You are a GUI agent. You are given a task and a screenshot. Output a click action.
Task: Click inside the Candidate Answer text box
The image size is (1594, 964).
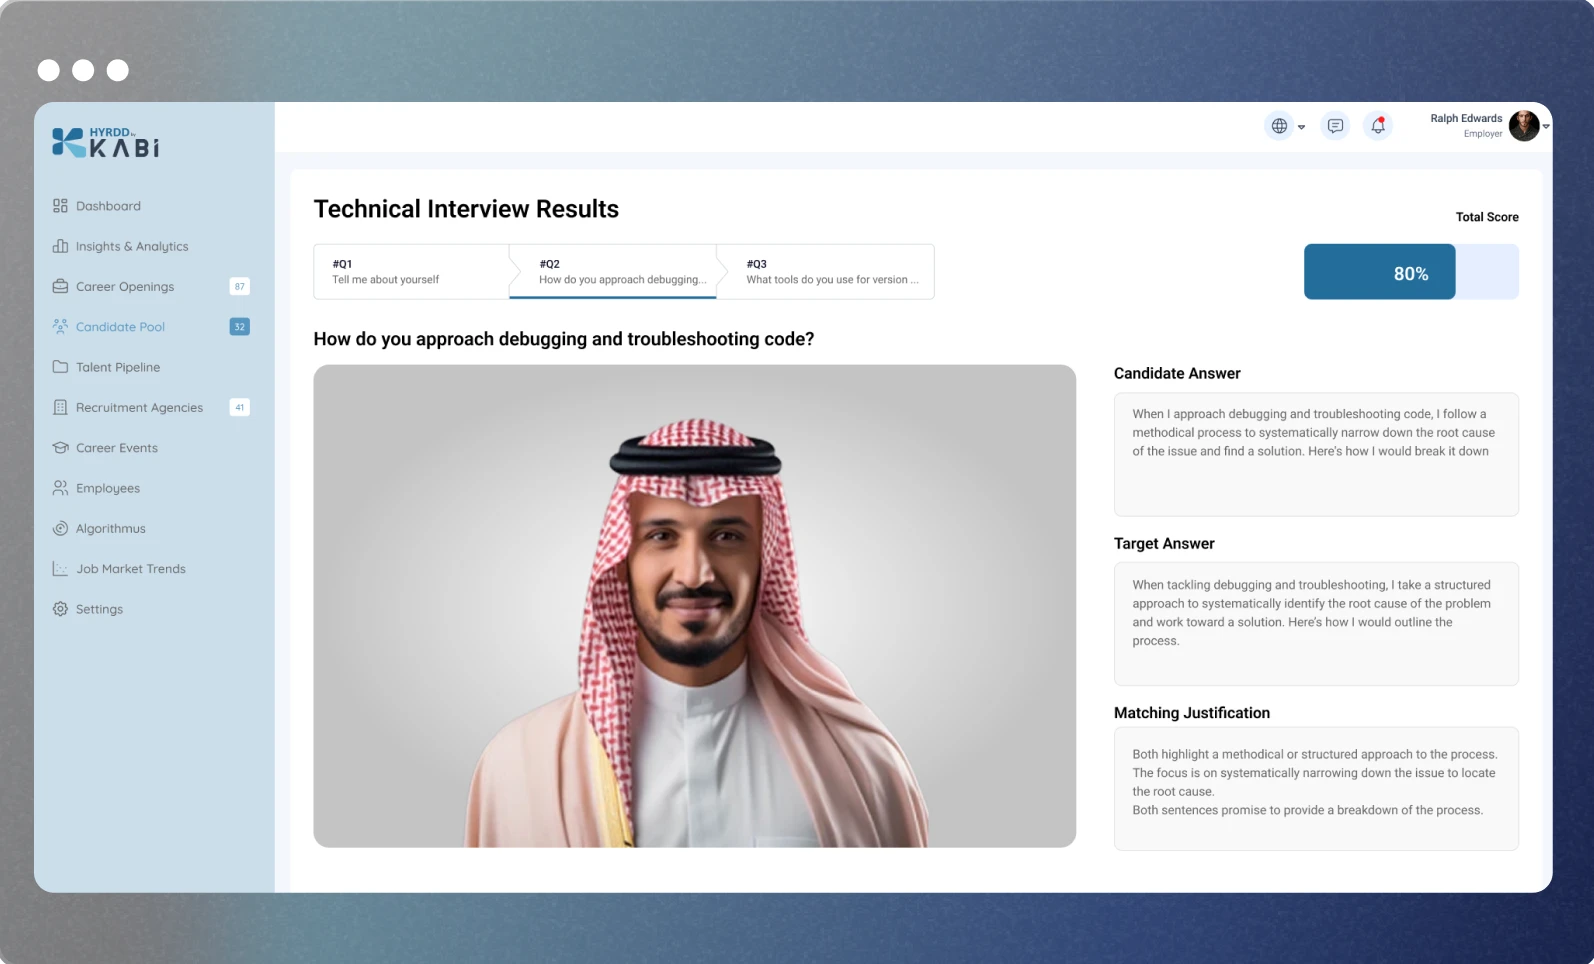tap(1316, 454)
